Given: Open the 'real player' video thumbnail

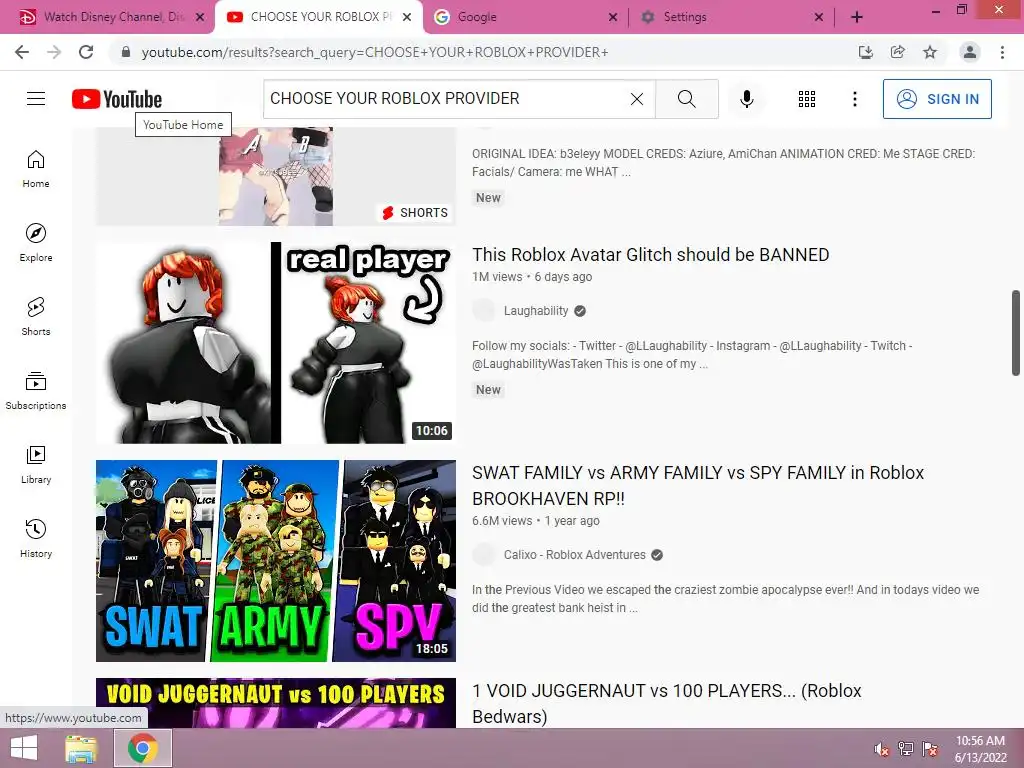Looking at the screenshot, I should pyautogui.click(x=276, y=343).
